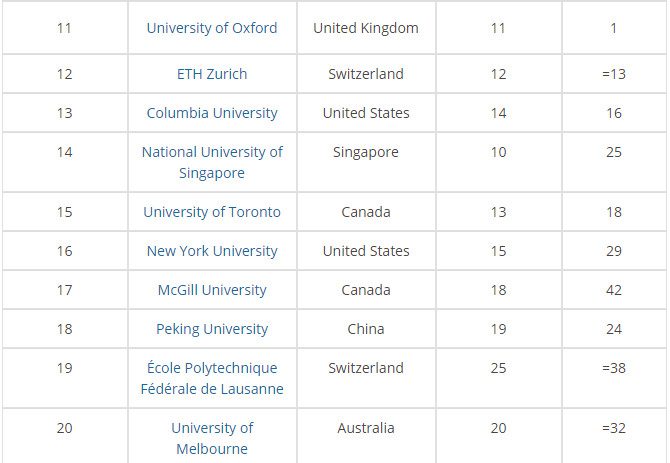Click the New York University link

tap(212, 251)
